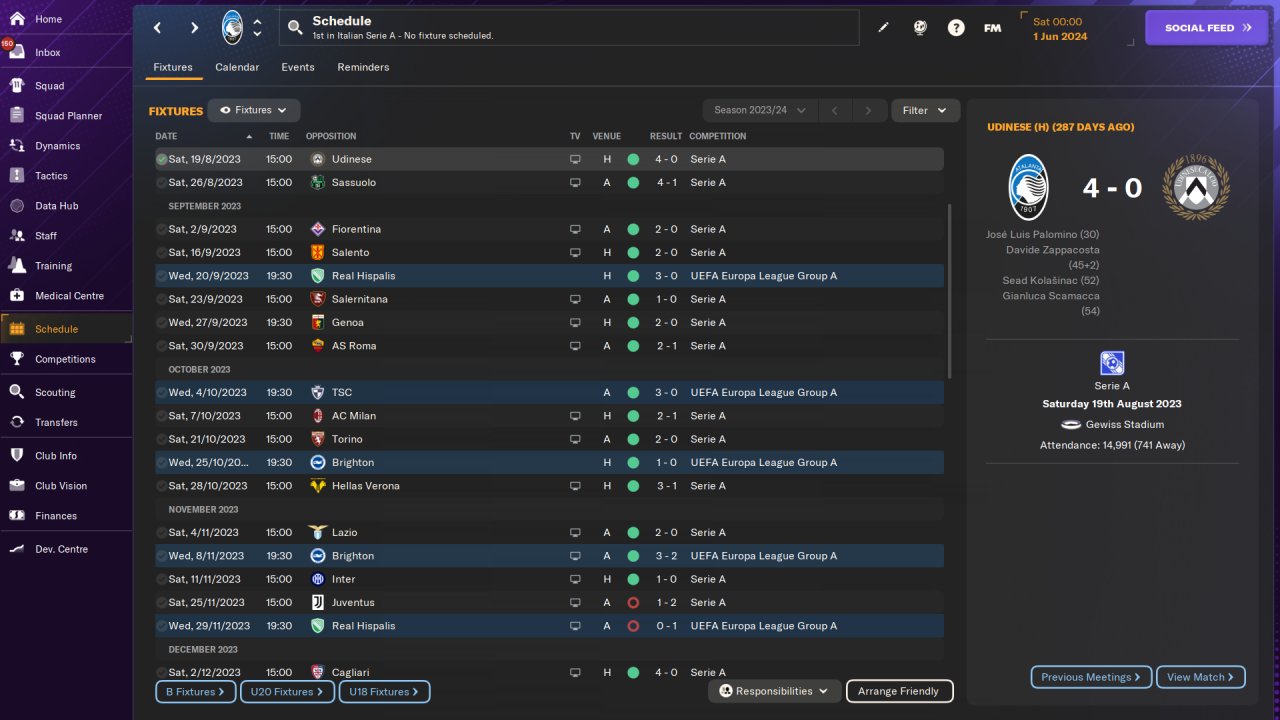Image resolution: width=1280 pixels, height=720 pixels.
Task: Toggle the checkmark on Sat, 16/9/2023 Salento row
Action: click(x=161, y=253)
